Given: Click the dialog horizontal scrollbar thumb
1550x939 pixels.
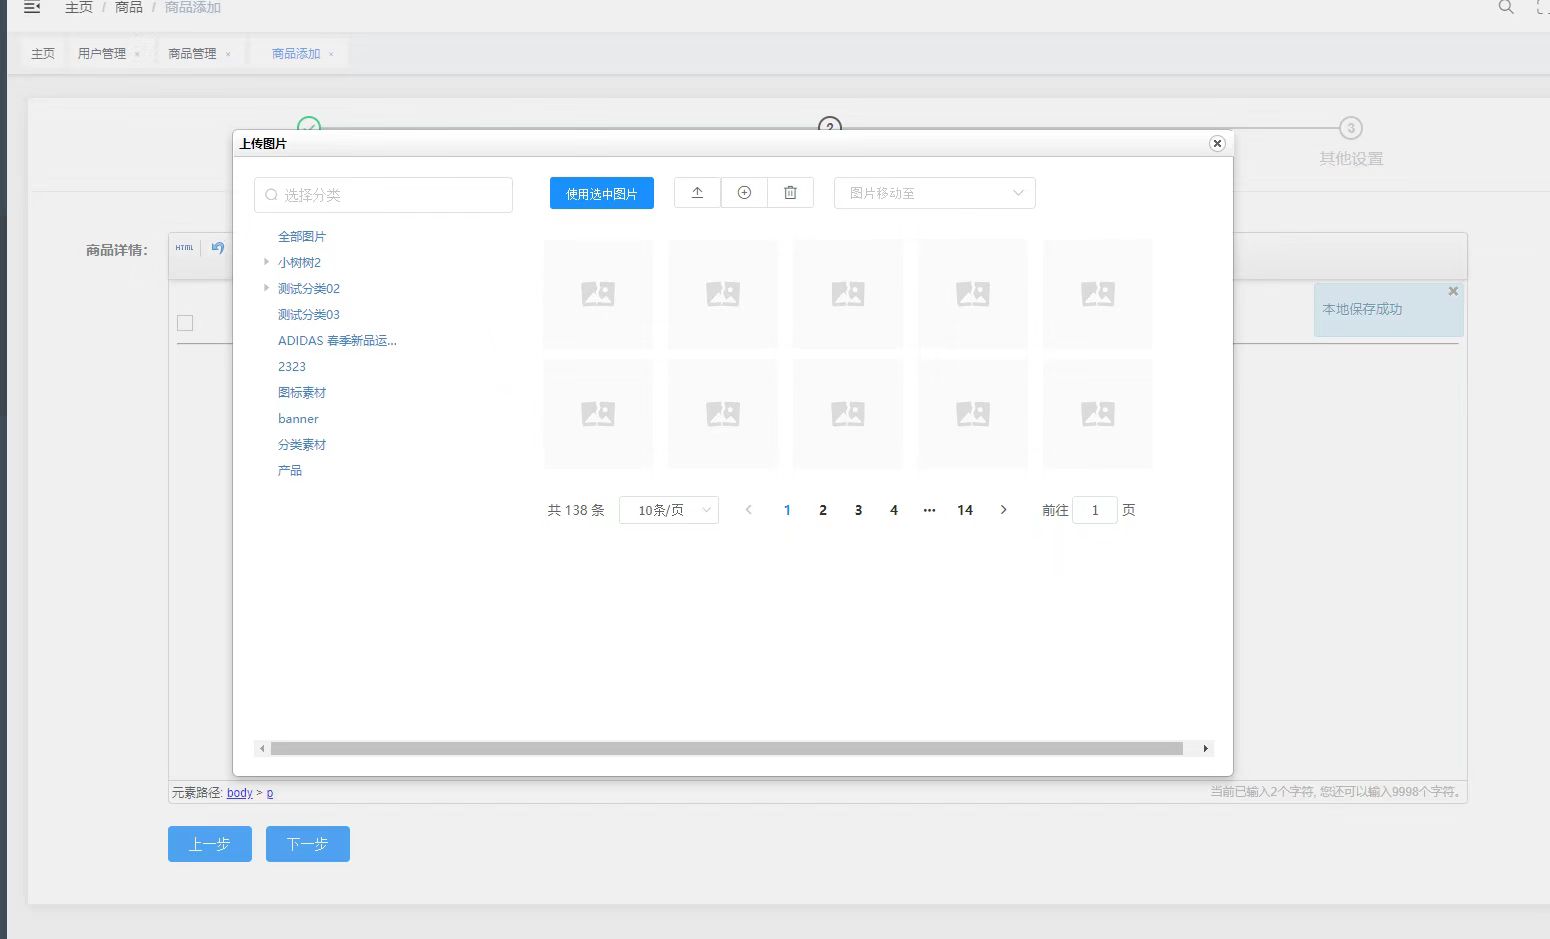Looking at the screenshot, I should [727, 748].
